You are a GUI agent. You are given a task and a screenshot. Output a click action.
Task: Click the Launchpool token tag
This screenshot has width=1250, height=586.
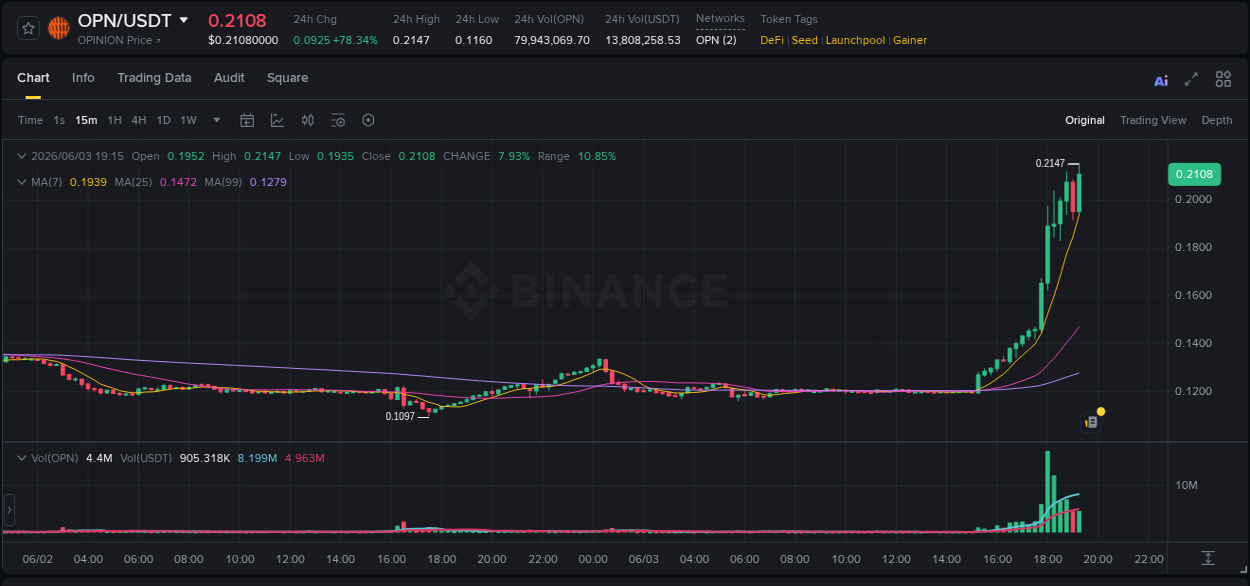tap(855, 40)
